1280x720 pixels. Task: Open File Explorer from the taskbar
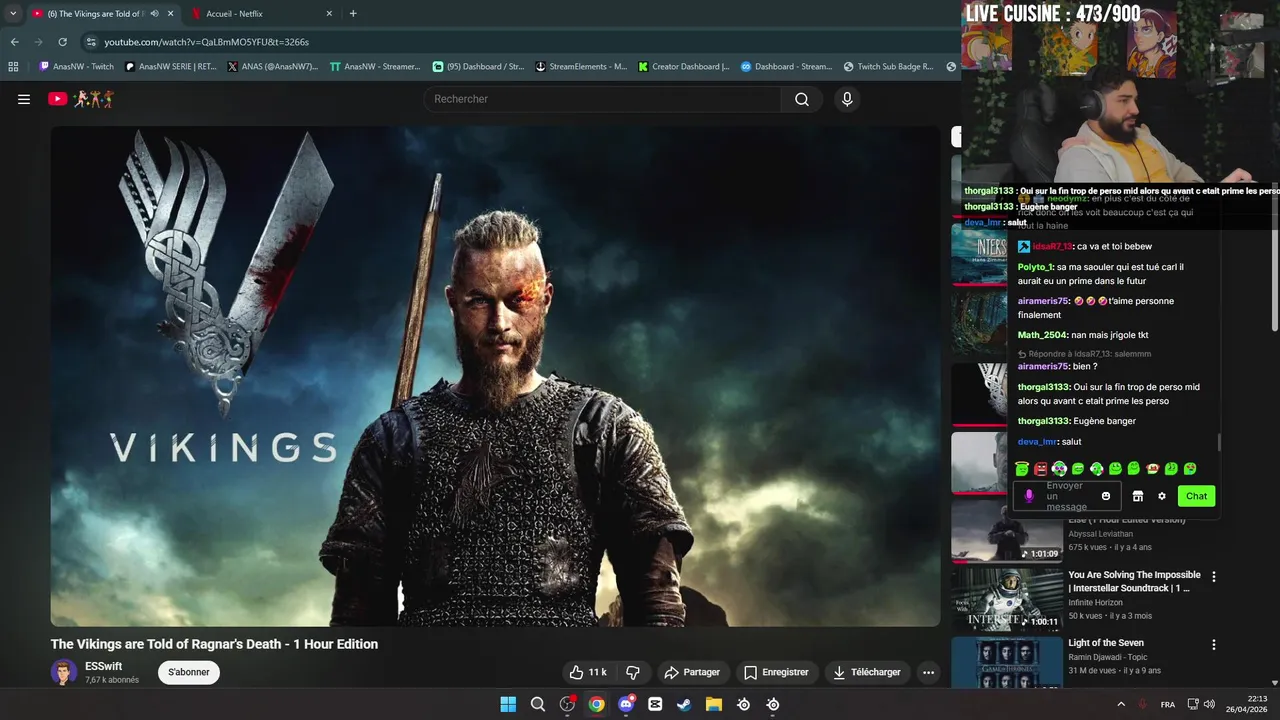(x=714, y=704)
